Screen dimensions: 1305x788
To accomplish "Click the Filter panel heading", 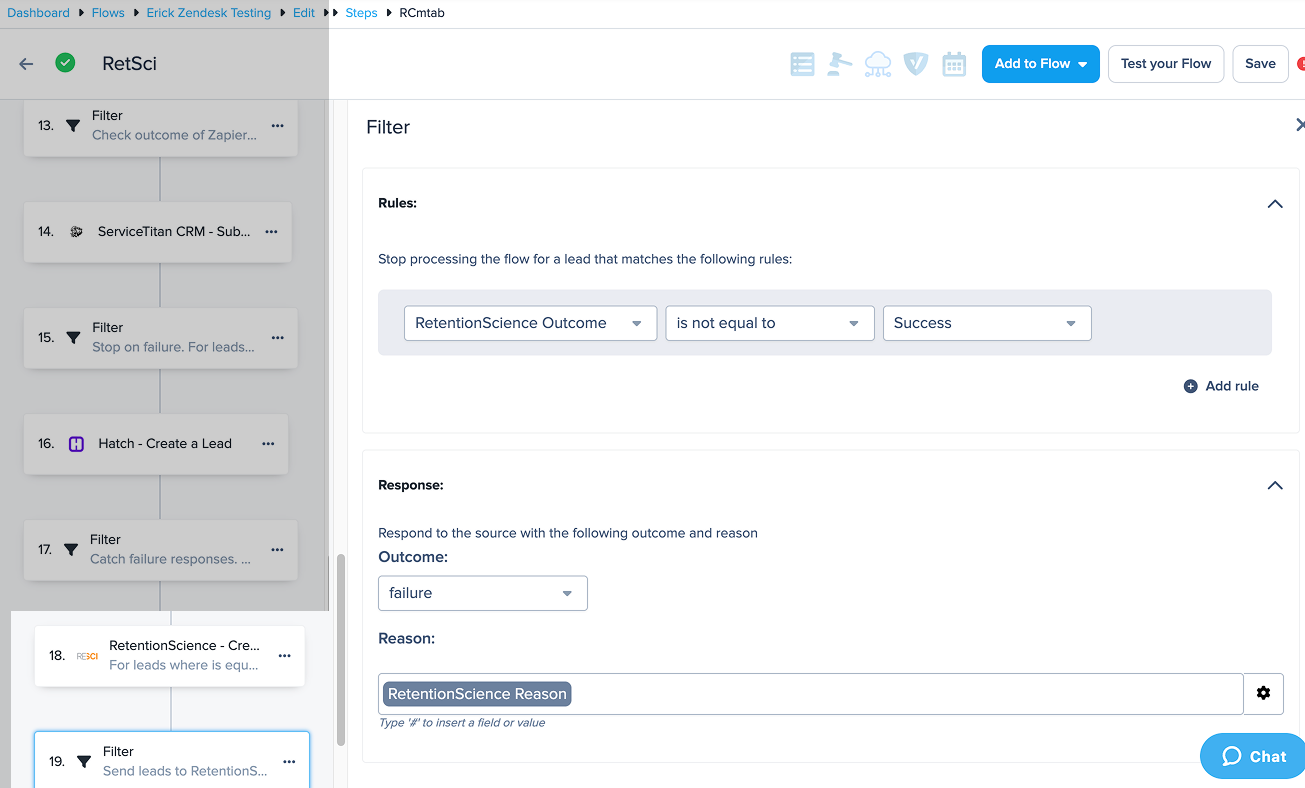I will 388,127.
